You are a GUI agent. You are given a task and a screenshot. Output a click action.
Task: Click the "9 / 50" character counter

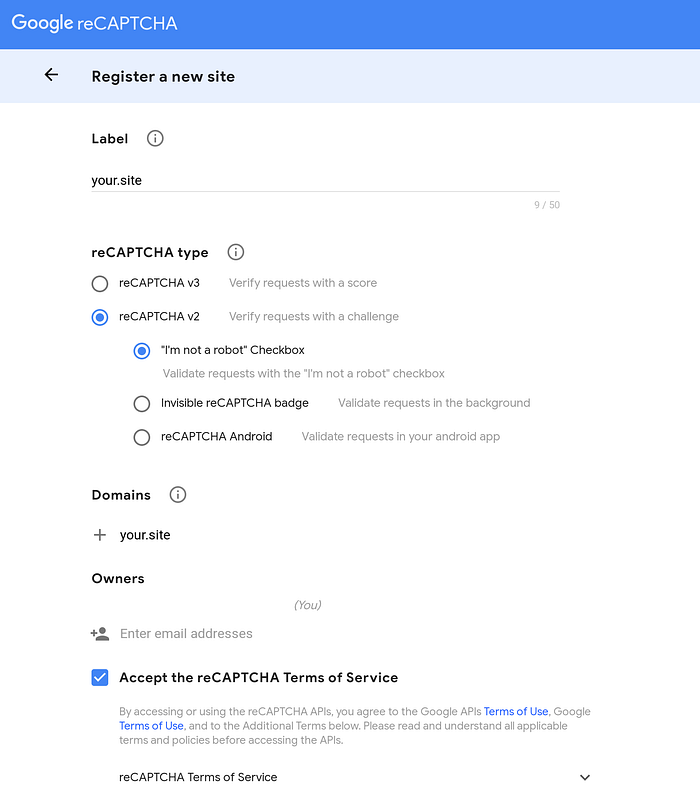pos(547,205)
